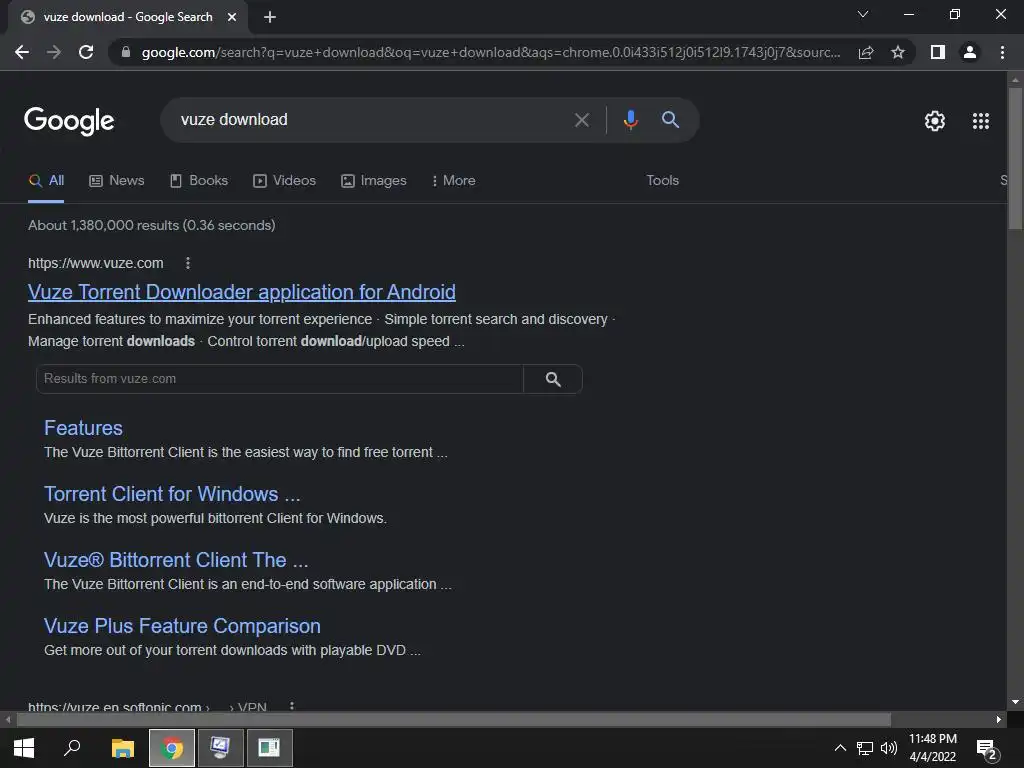Image resolution: width=1024 pixels, height=768 pixels.
Task: Open the Chrome side panel
Action: pos(938,52)
